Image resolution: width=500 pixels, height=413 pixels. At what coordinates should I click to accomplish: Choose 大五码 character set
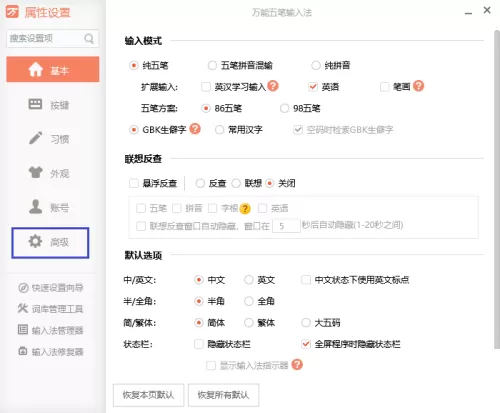pyautogui.click(x=306, y=323)
